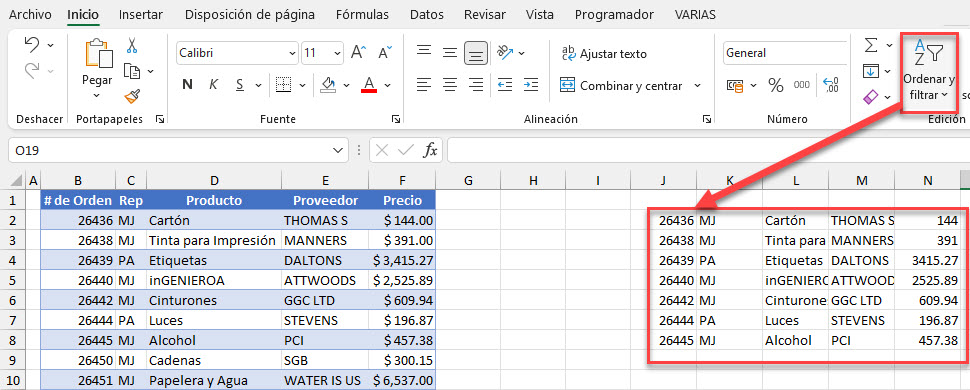This screenshot has height=390, width=970.
Task: Open the Calibri font name dropdown
Action: click(x=292, y=53)
